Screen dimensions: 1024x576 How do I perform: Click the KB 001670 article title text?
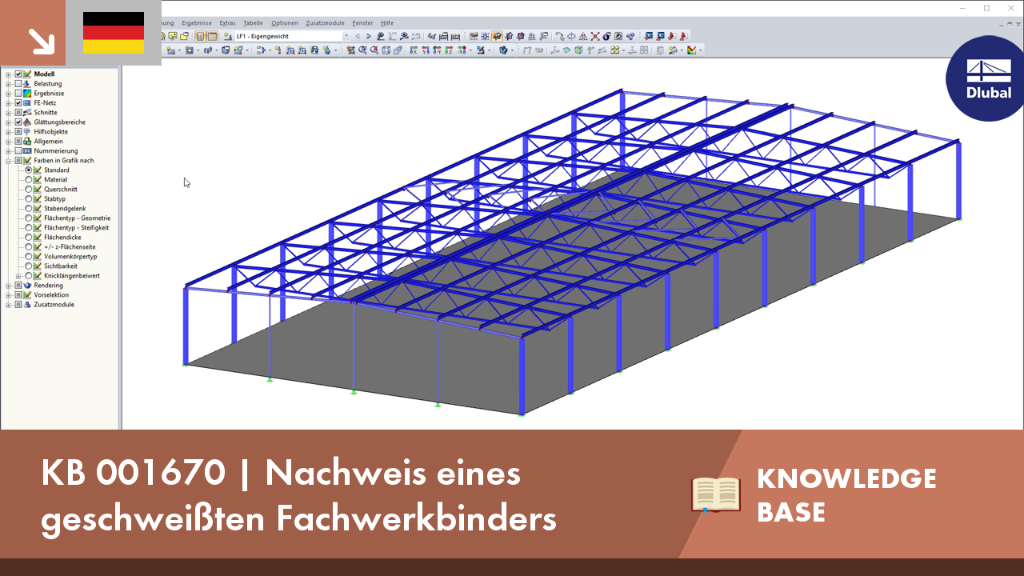tap(298, 495)
